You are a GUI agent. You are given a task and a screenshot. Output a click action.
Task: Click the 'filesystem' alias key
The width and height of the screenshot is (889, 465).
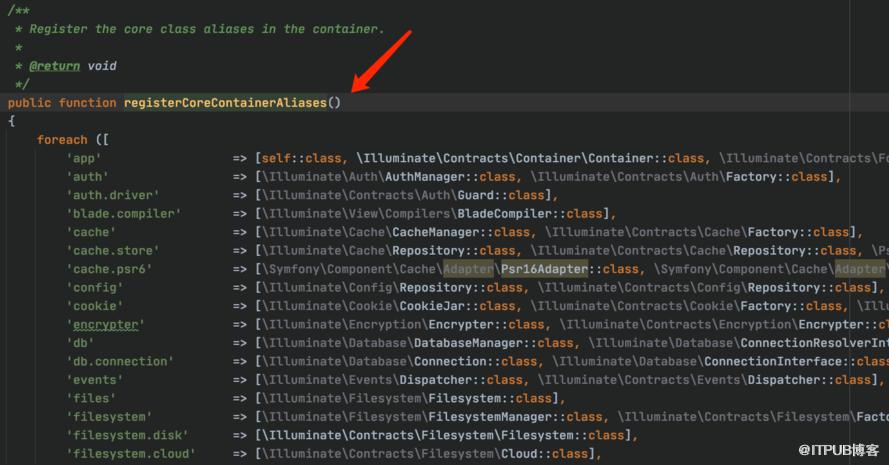coord(109,417)
